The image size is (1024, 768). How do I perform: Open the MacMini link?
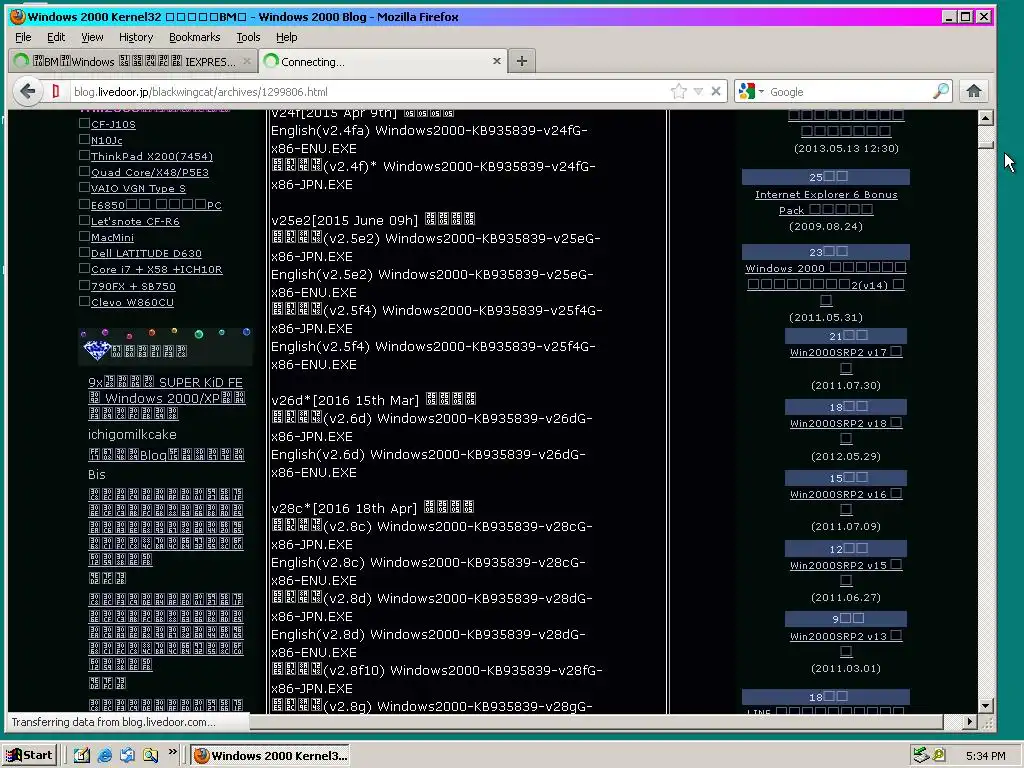(x=112, y=238)
